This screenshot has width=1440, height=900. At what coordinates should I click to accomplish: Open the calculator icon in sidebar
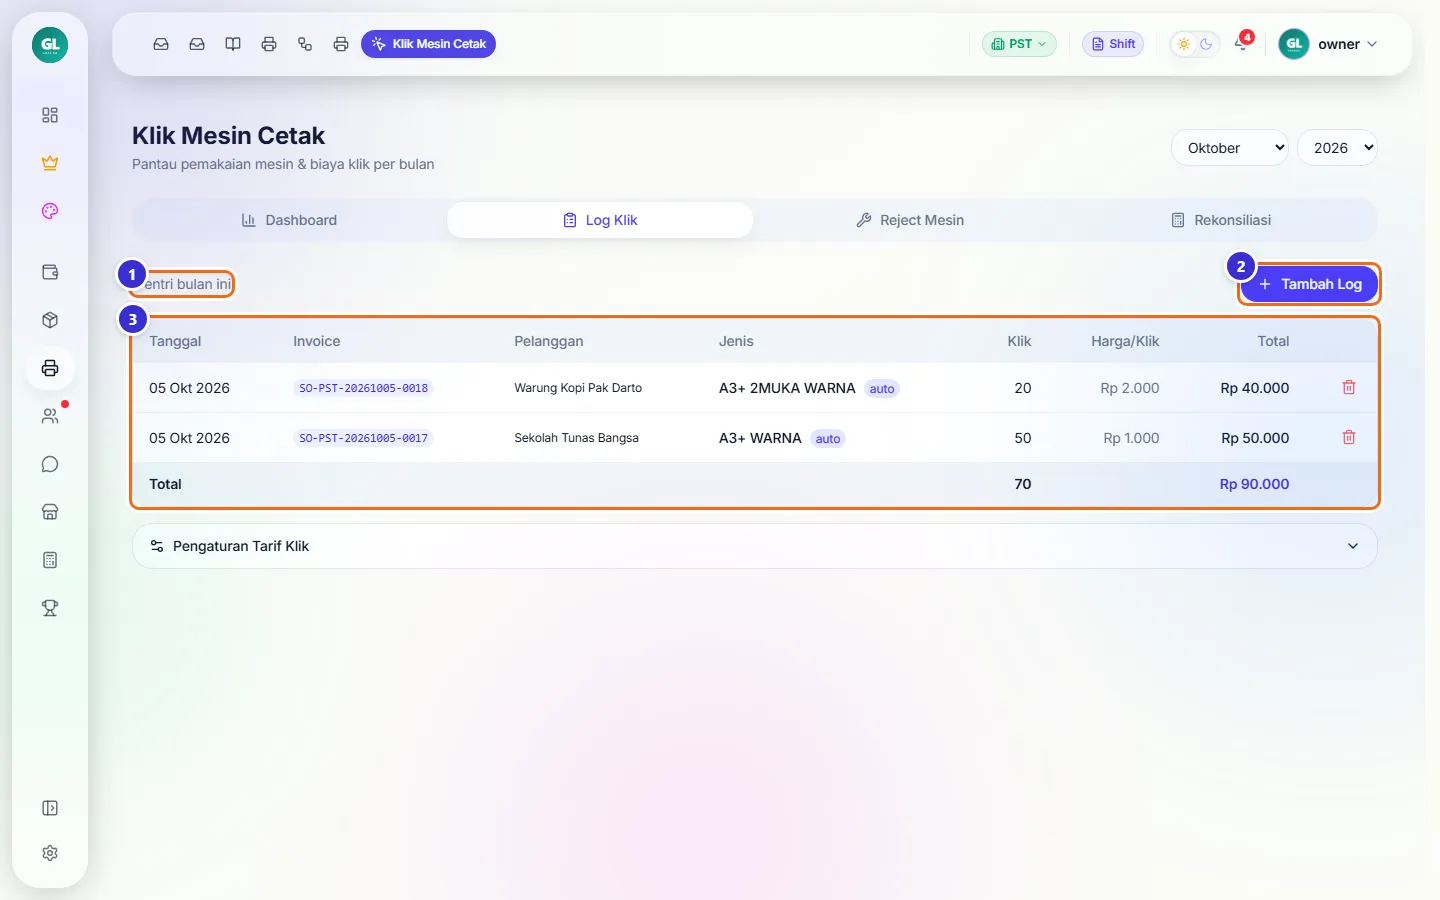click(x=50, y=560)
